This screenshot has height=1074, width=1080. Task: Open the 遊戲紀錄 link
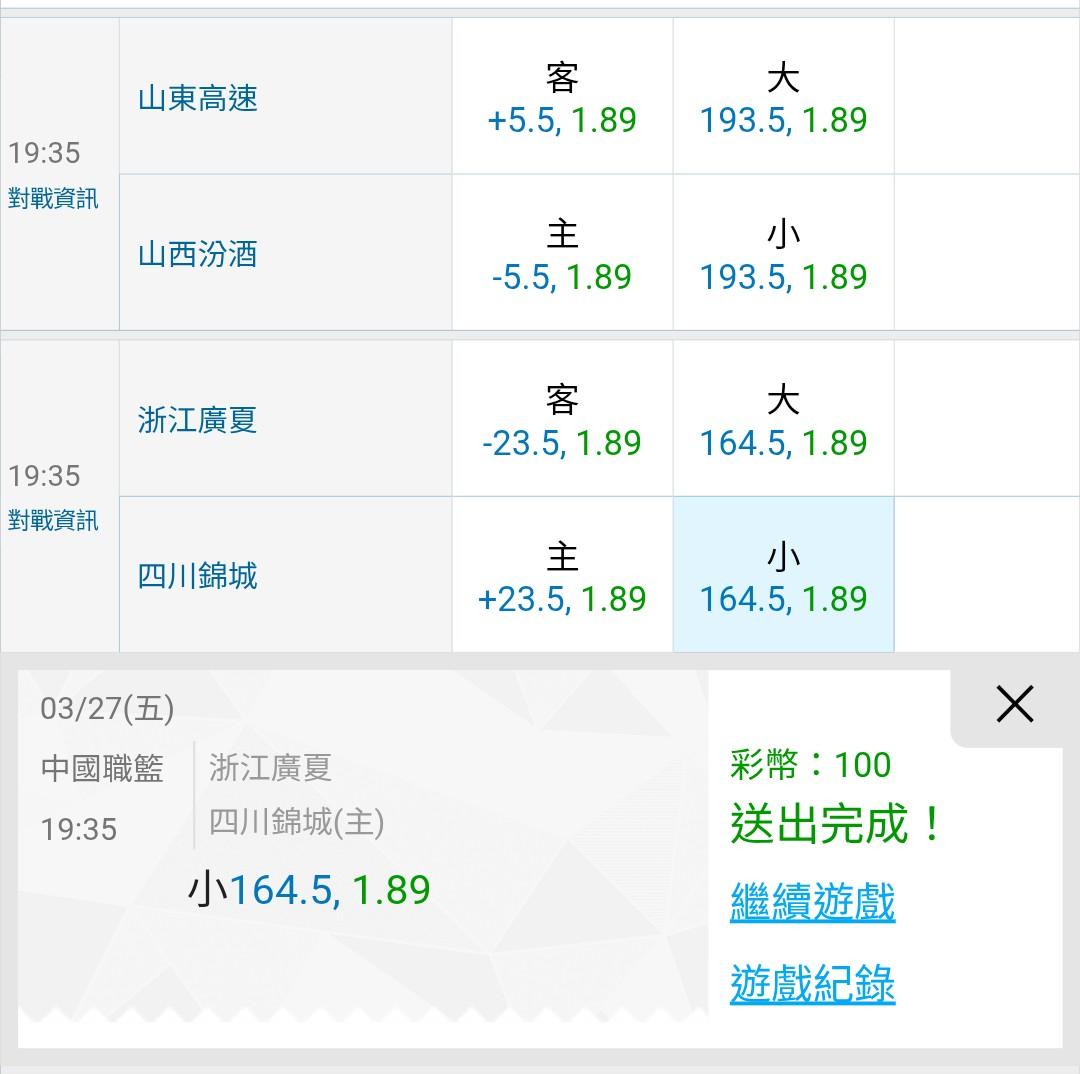click(x=812, y=984)
